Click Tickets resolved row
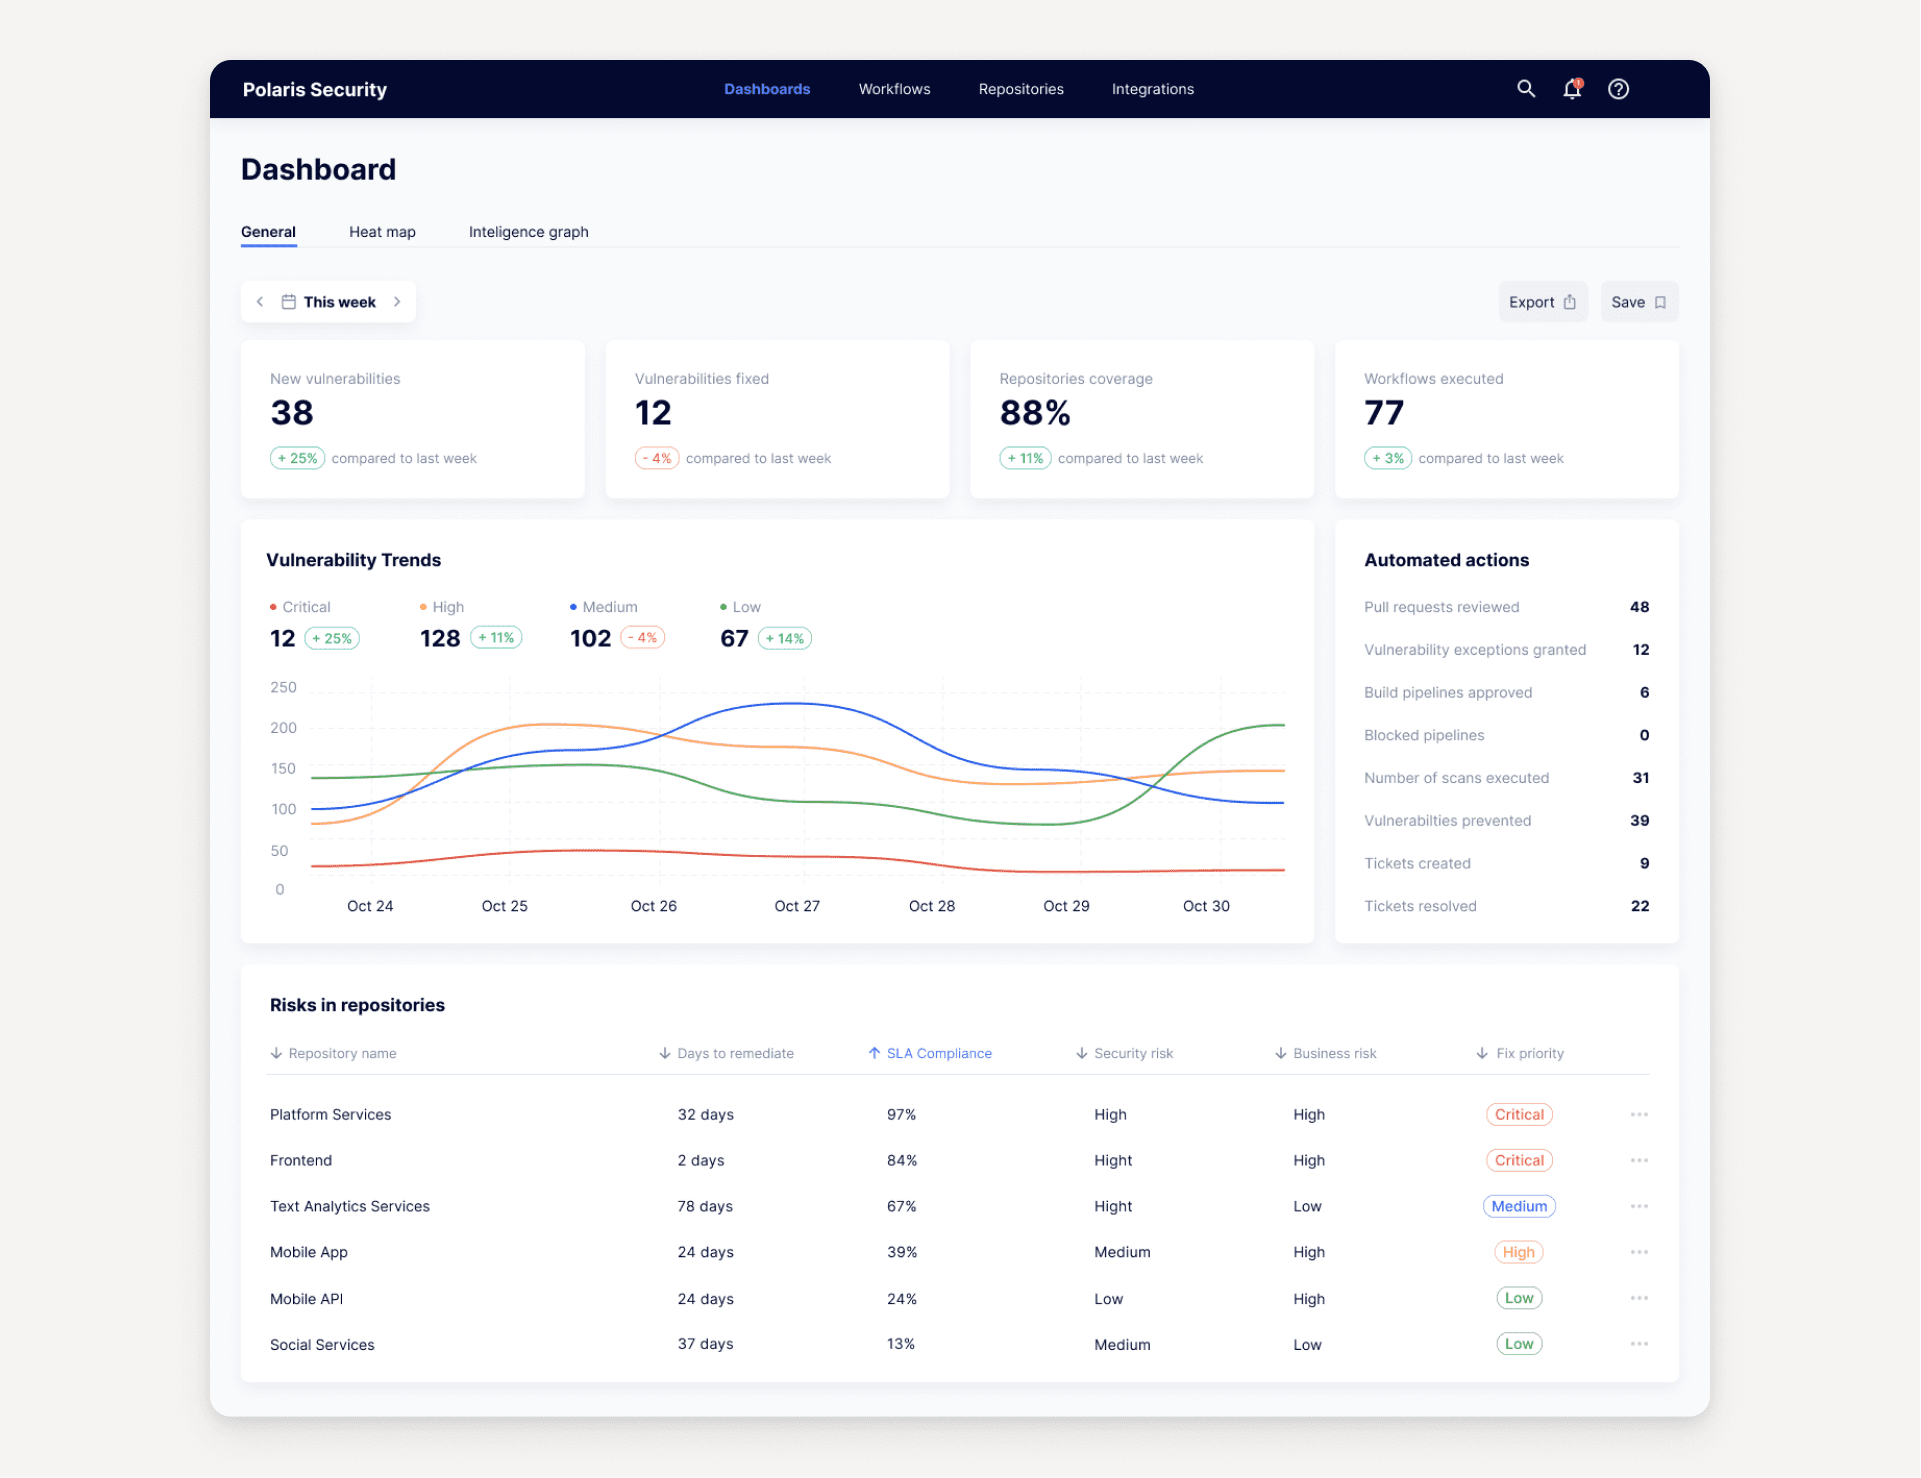This screenshot has height=1478, width=1921. (x=1506, y=906)
